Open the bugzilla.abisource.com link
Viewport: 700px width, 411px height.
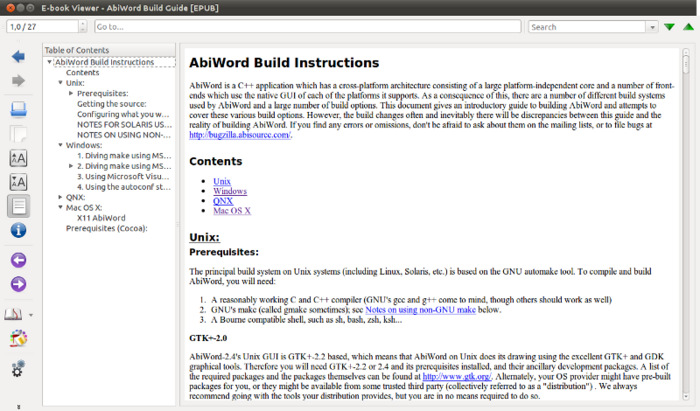pos(239,135)
